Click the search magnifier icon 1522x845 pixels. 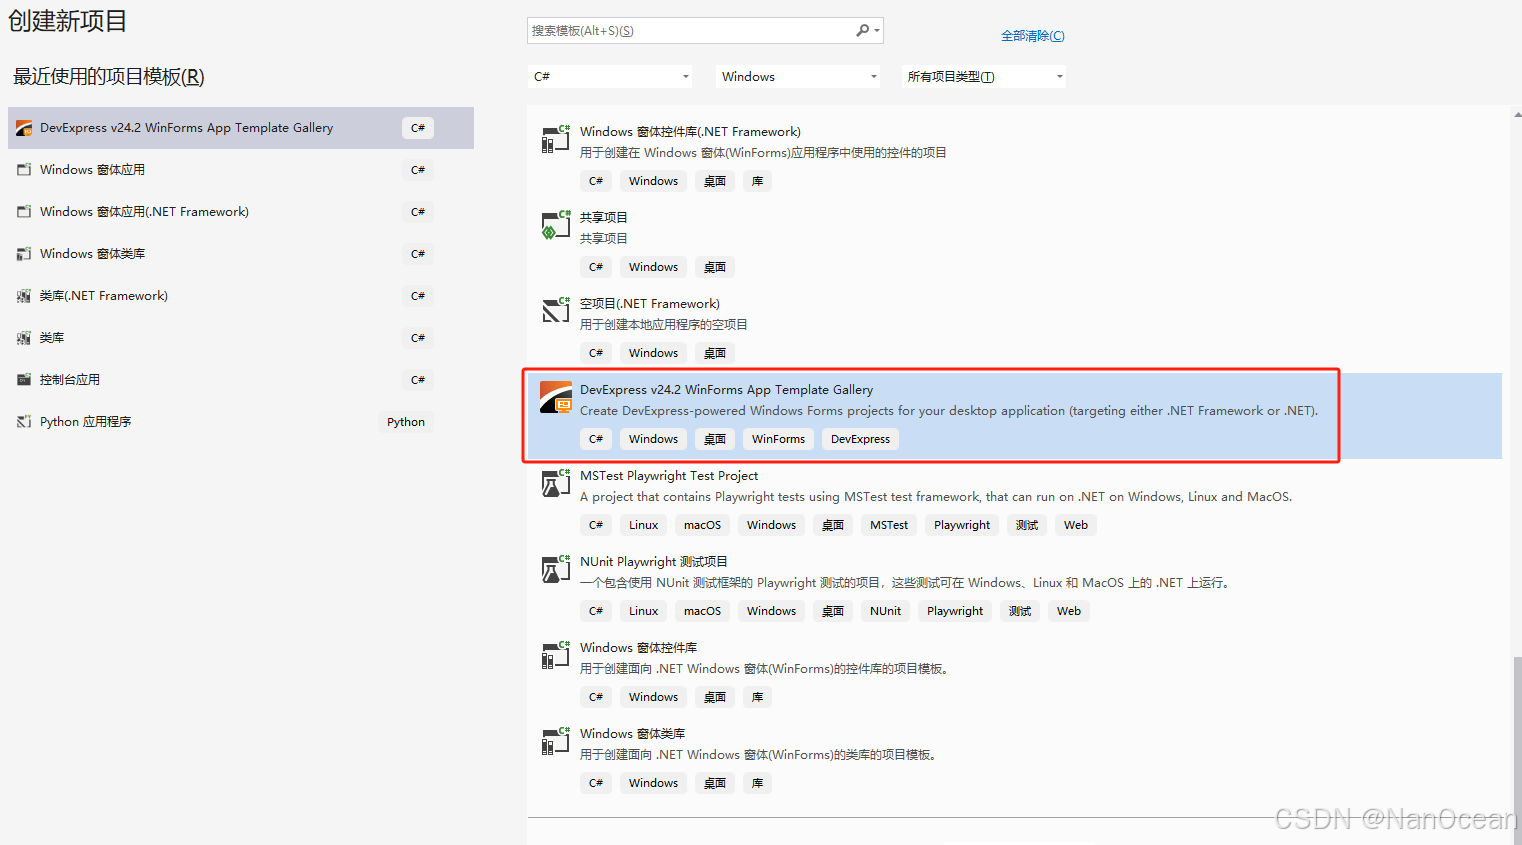pos(862,31)
